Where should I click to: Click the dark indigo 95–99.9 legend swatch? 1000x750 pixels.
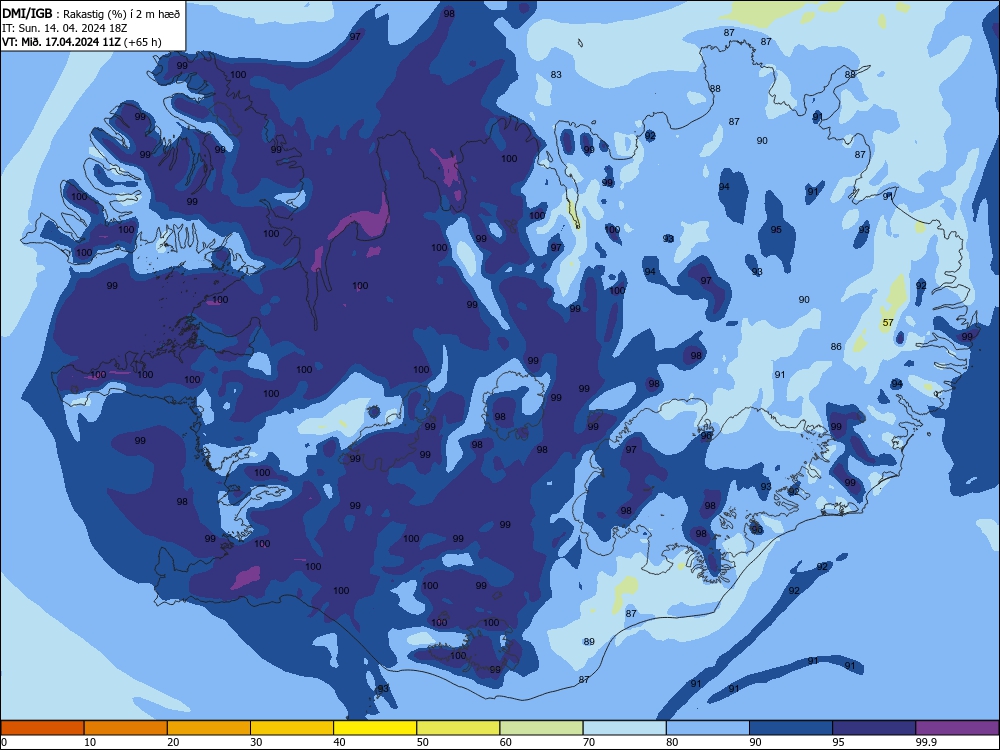(874, 728)
